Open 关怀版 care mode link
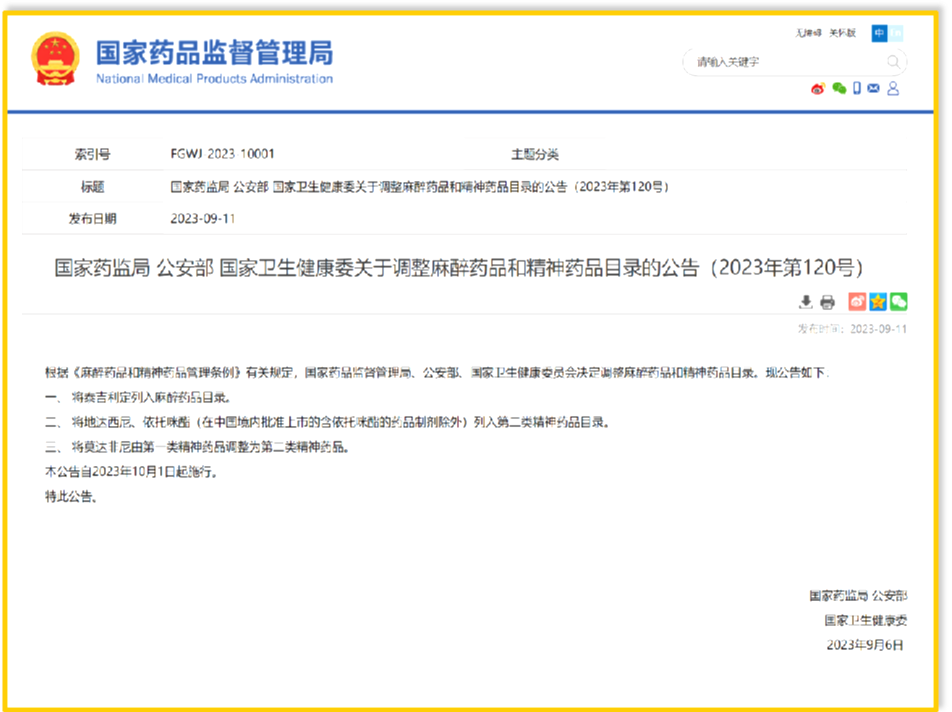952x712 pixels. (843, 33)
